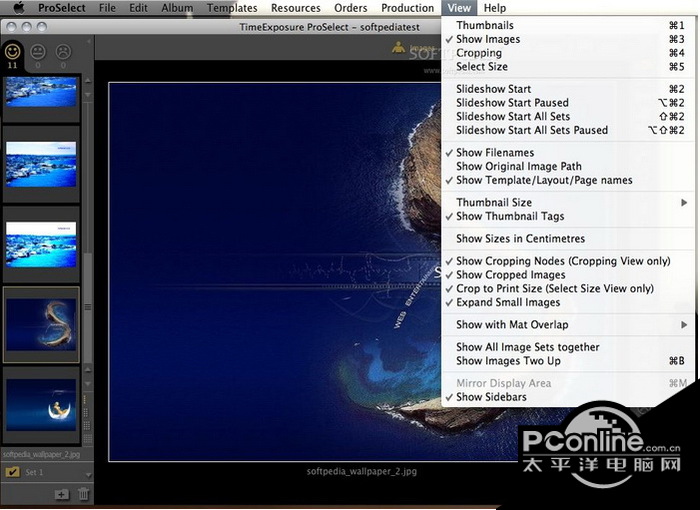Select Show Images Two Up
This screenshot has width=700, height=510.
coord(507,361)
